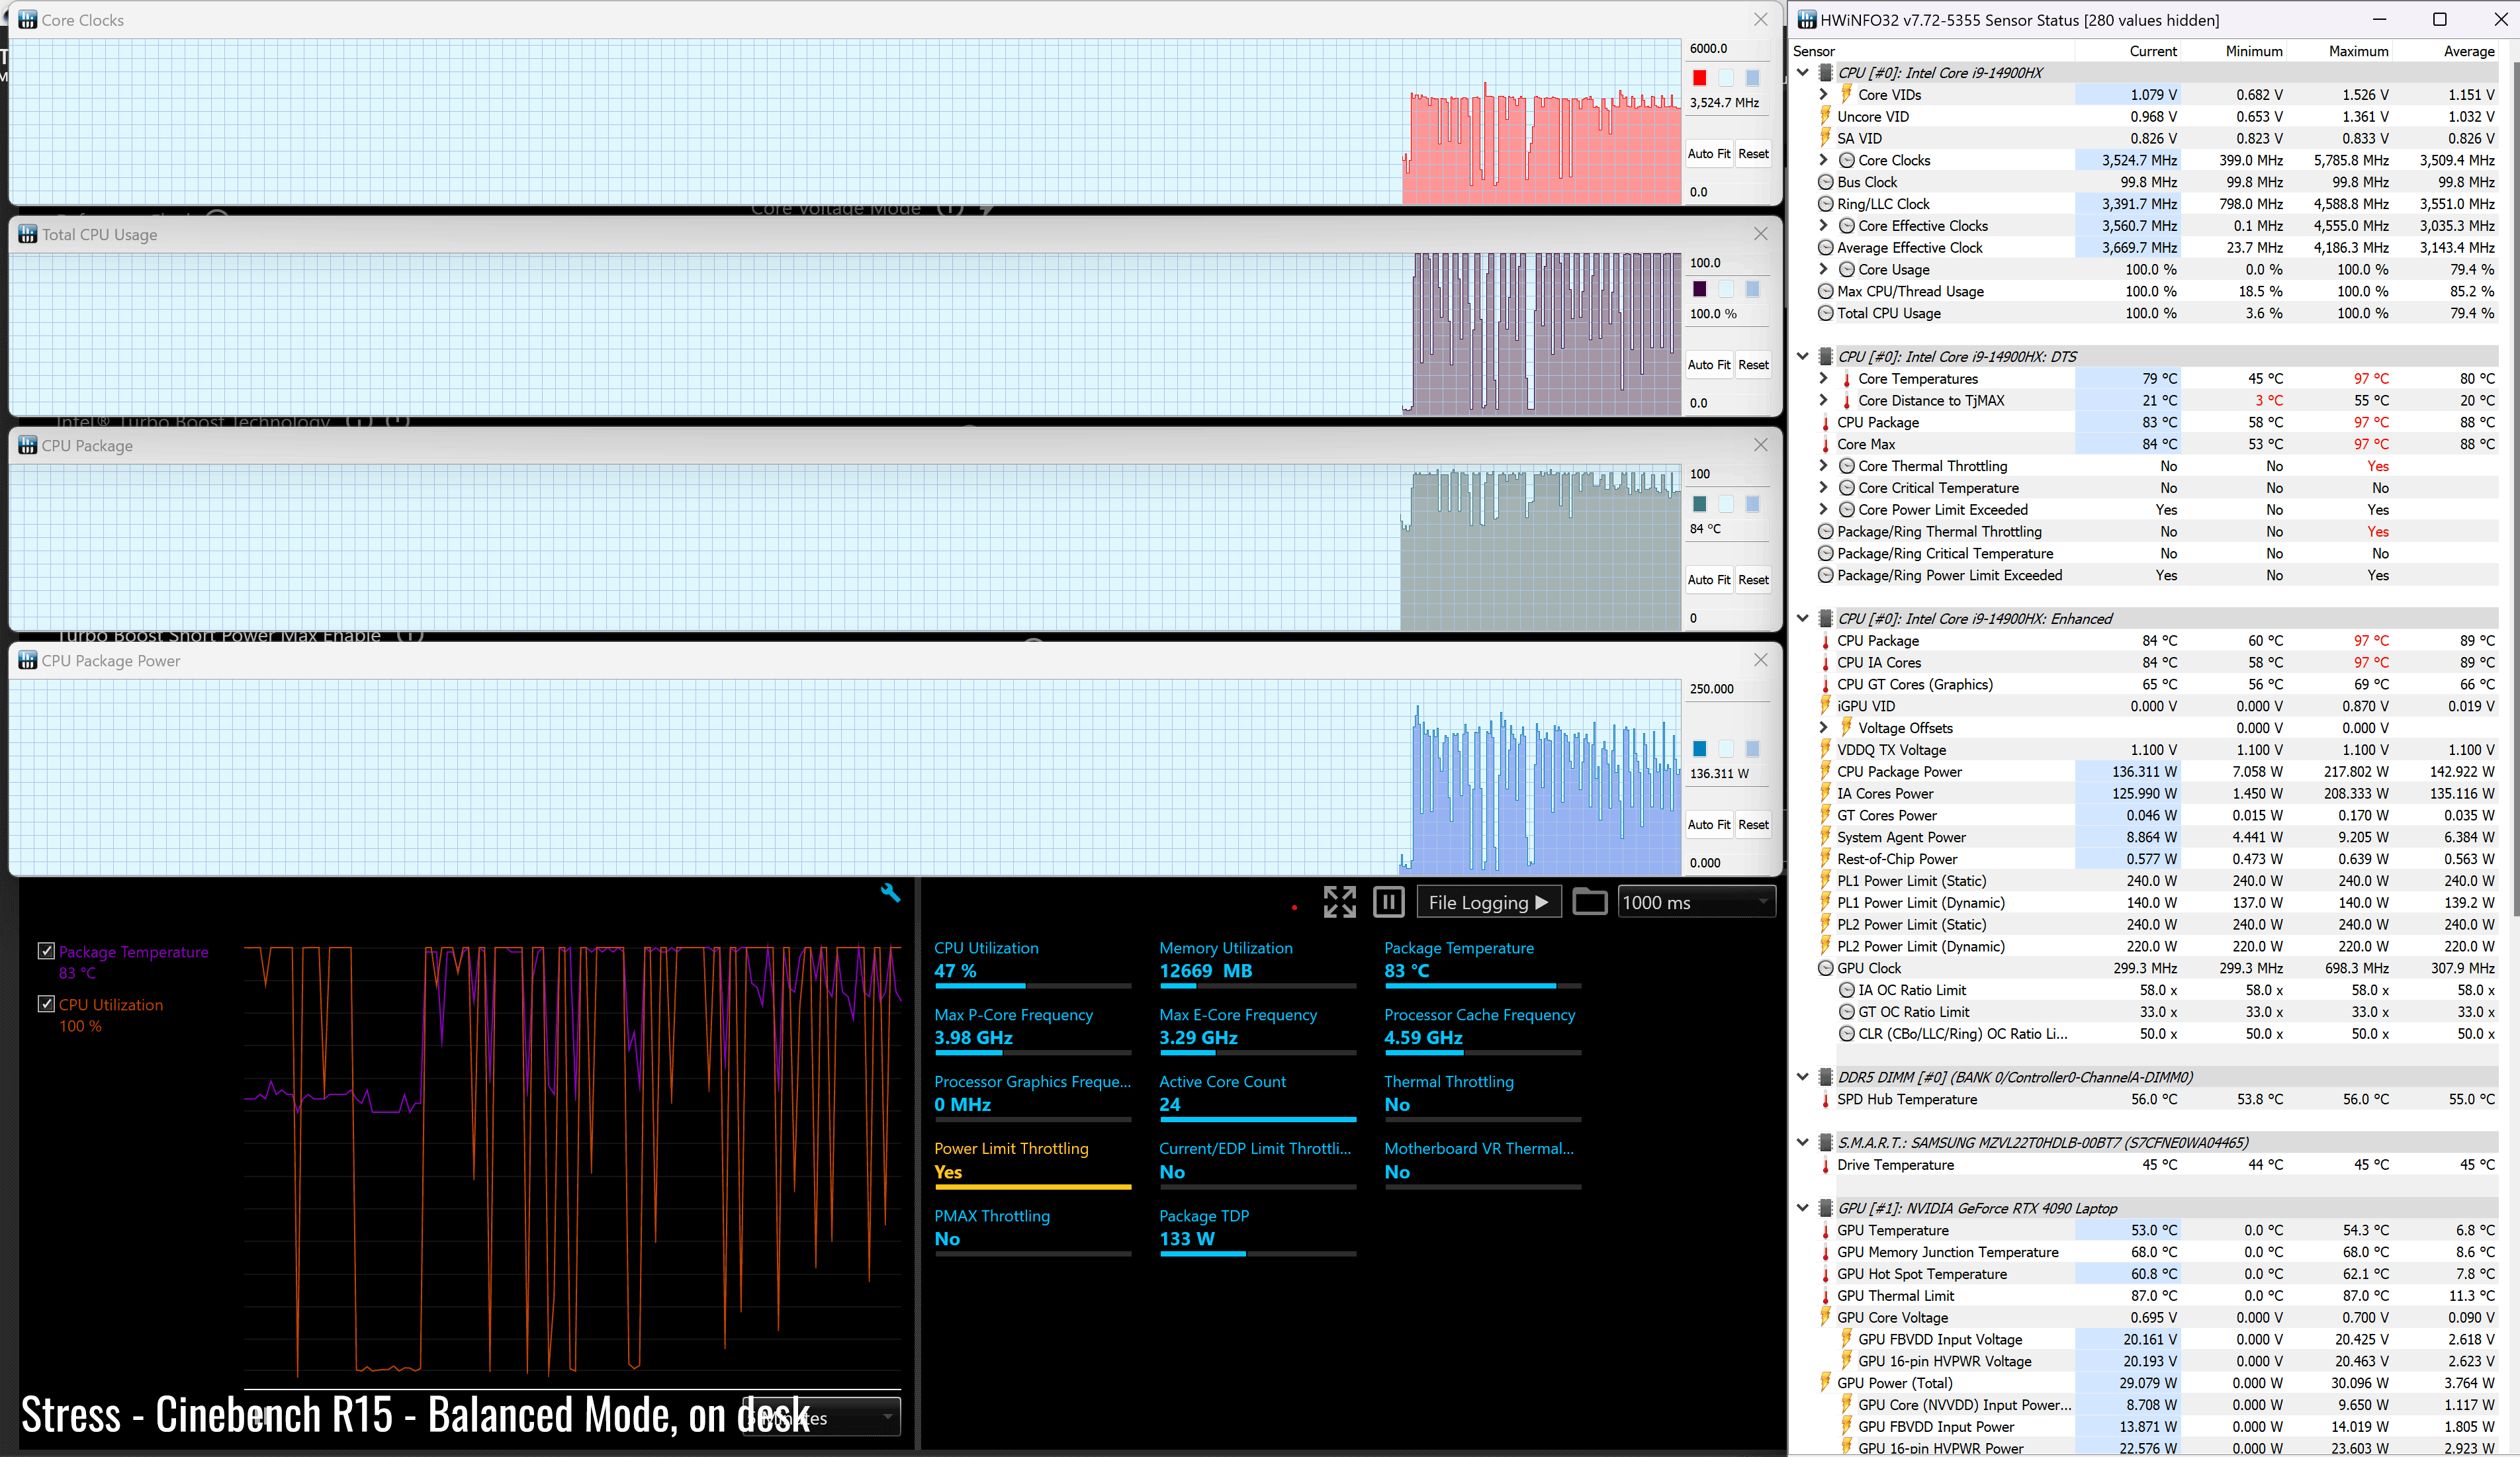Click the red color square in Core Clocks graph
The height and width of the screenshot is (1457, 2520).
click(1699, 78)
